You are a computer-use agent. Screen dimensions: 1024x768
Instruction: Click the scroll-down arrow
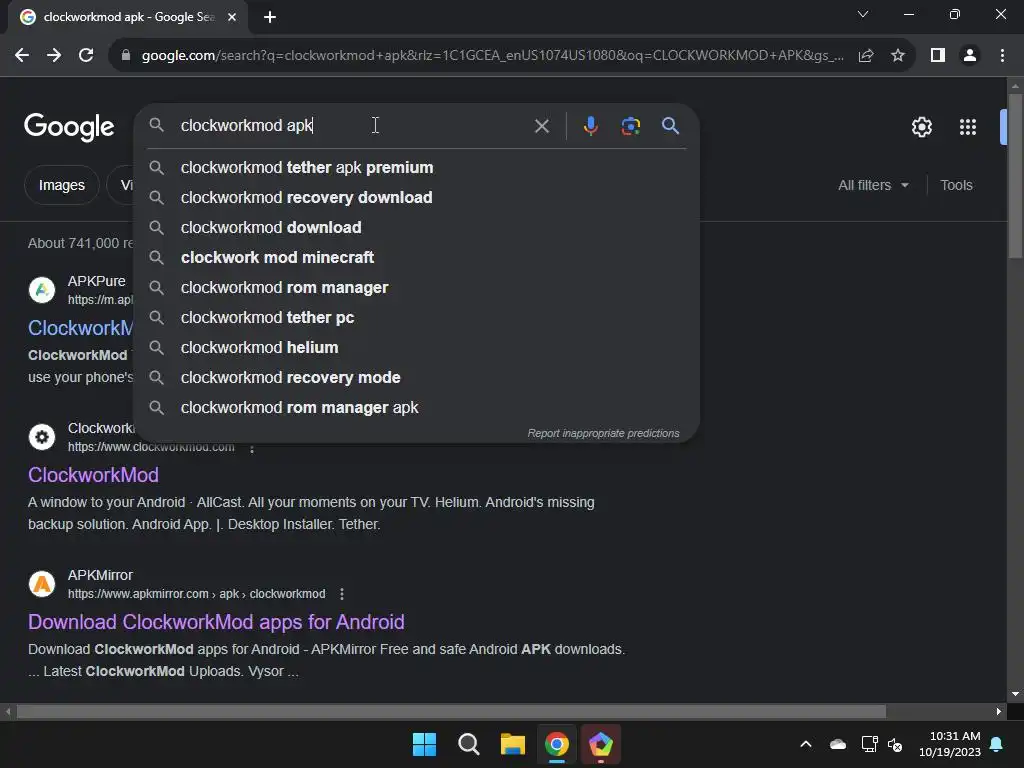click(x=1015, y=694)
